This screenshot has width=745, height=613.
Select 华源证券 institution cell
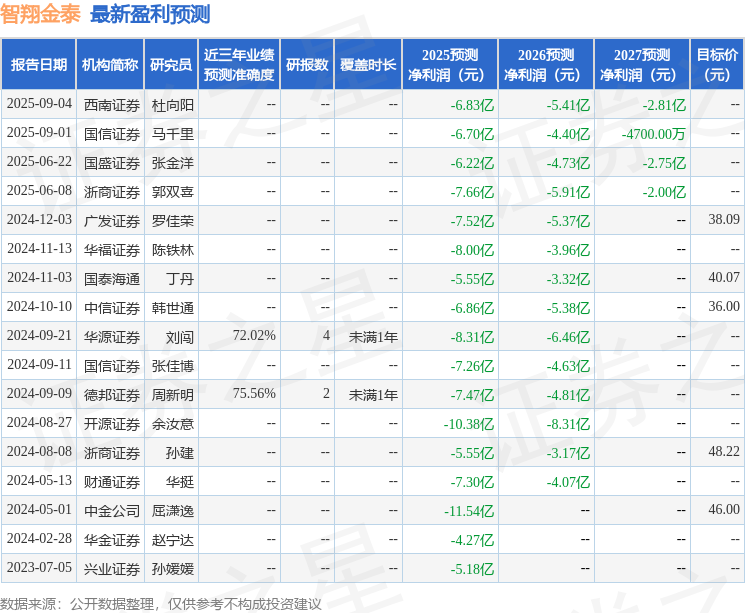click(112, 337)
